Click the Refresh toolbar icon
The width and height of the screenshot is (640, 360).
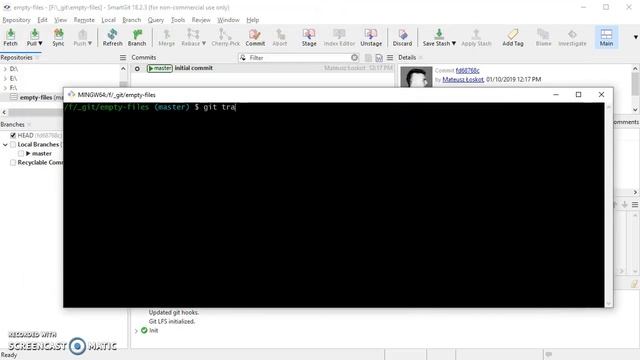click(x=112, y=37)
